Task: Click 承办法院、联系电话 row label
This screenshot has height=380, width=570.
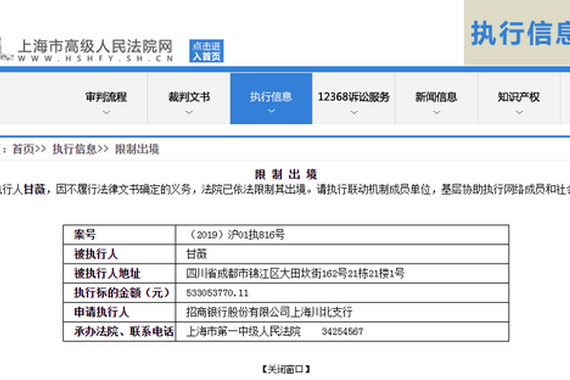Action: click(124, 331)
